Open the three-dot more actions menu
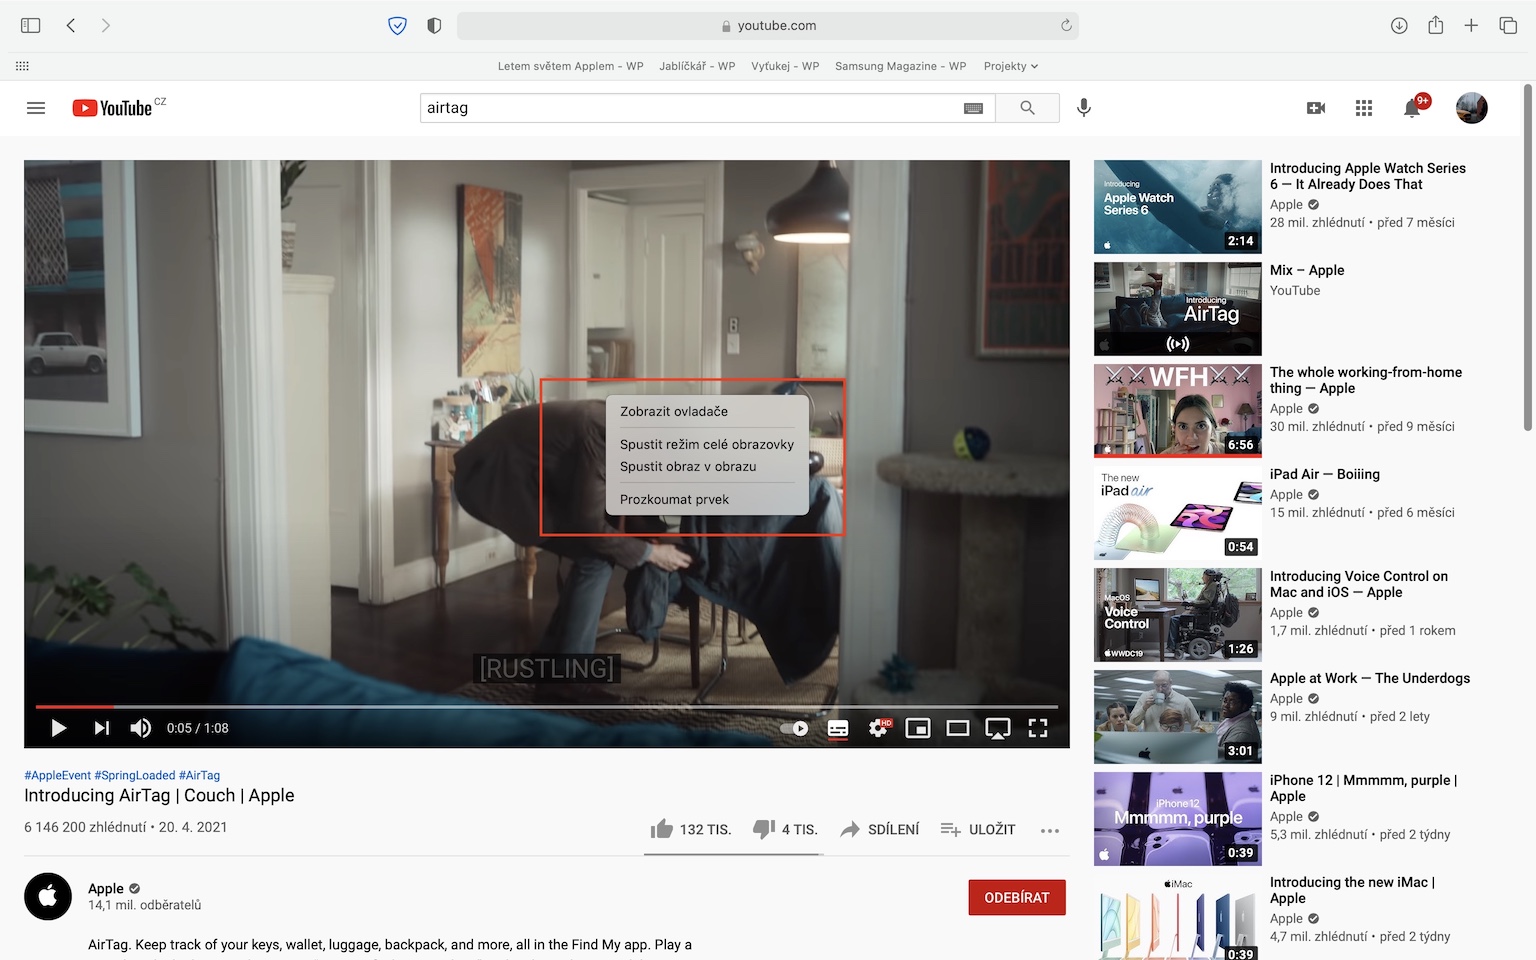1536x960 pixels. 1049,830
